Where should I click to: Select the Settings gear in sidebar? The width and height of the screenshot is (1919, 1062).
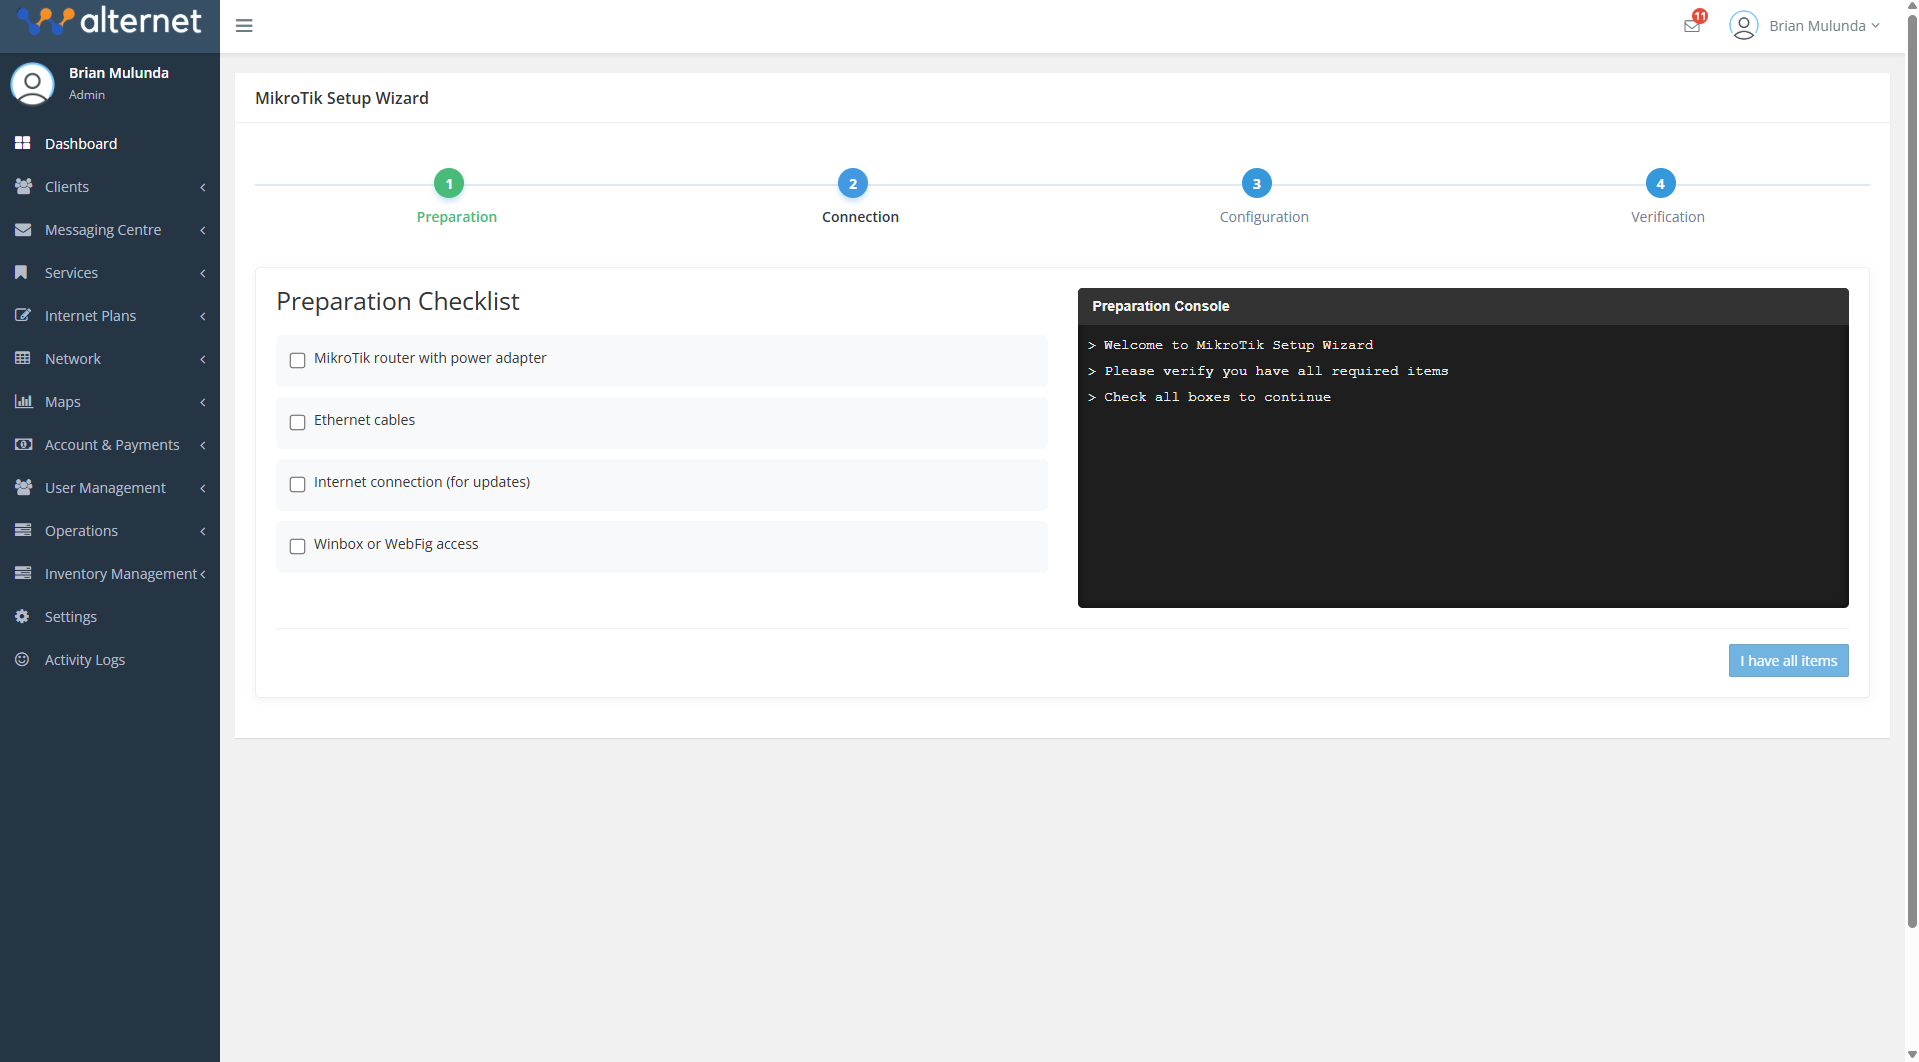coord(22,616)
